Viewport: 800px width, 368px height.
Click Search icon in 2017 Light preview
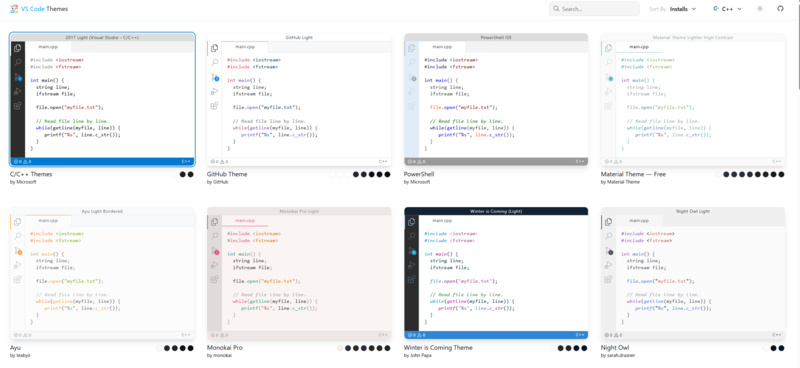pos(18,62)
